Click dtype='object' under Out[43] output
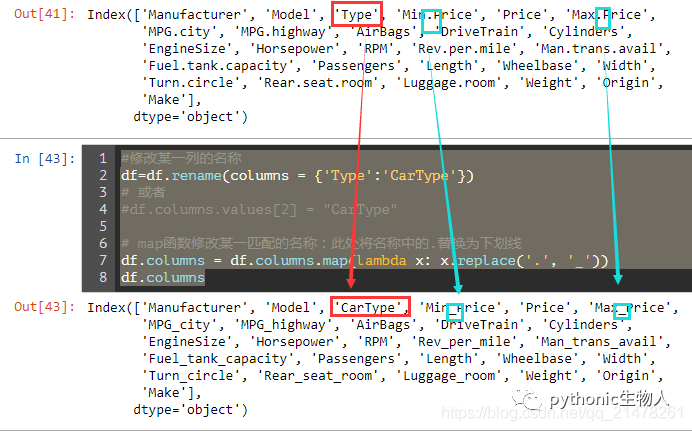The height and width of the screenshot is (431, 692). coord(191,410)
